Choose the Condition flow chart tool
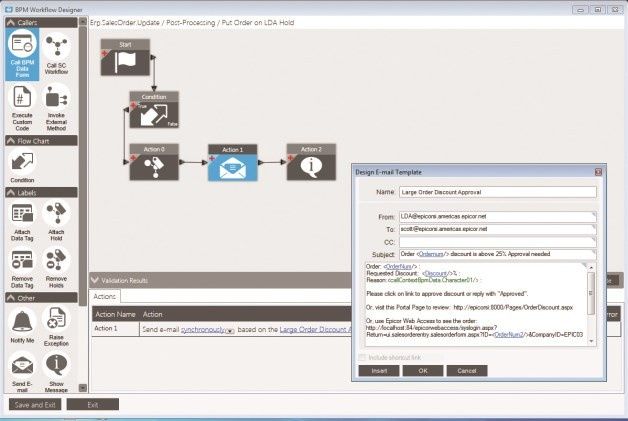 pyautogui.click(x=22, y=166)
